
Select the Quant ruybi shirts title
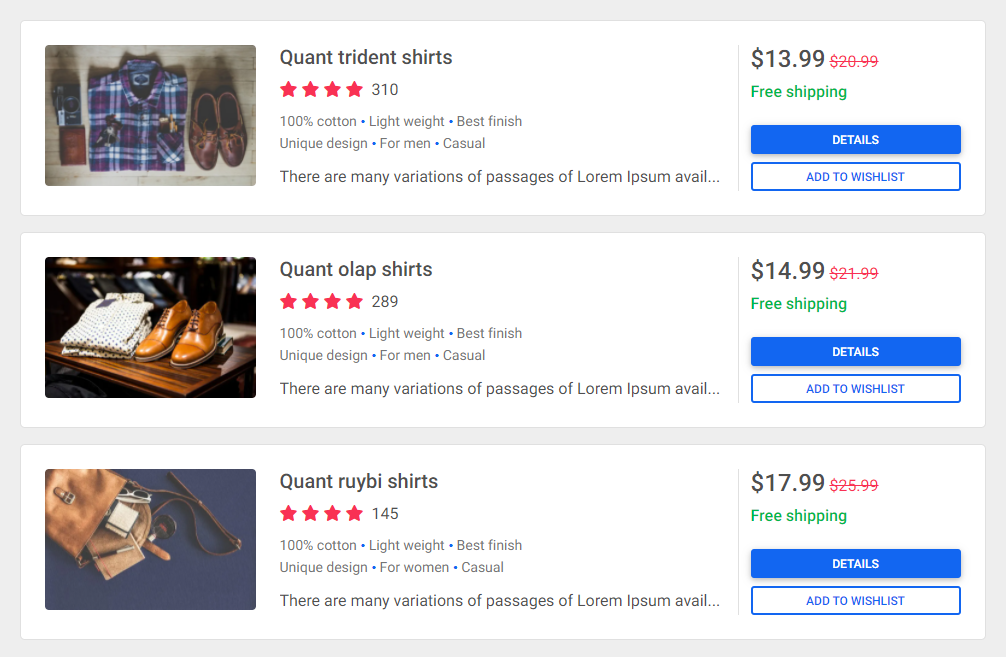[358, 481]
